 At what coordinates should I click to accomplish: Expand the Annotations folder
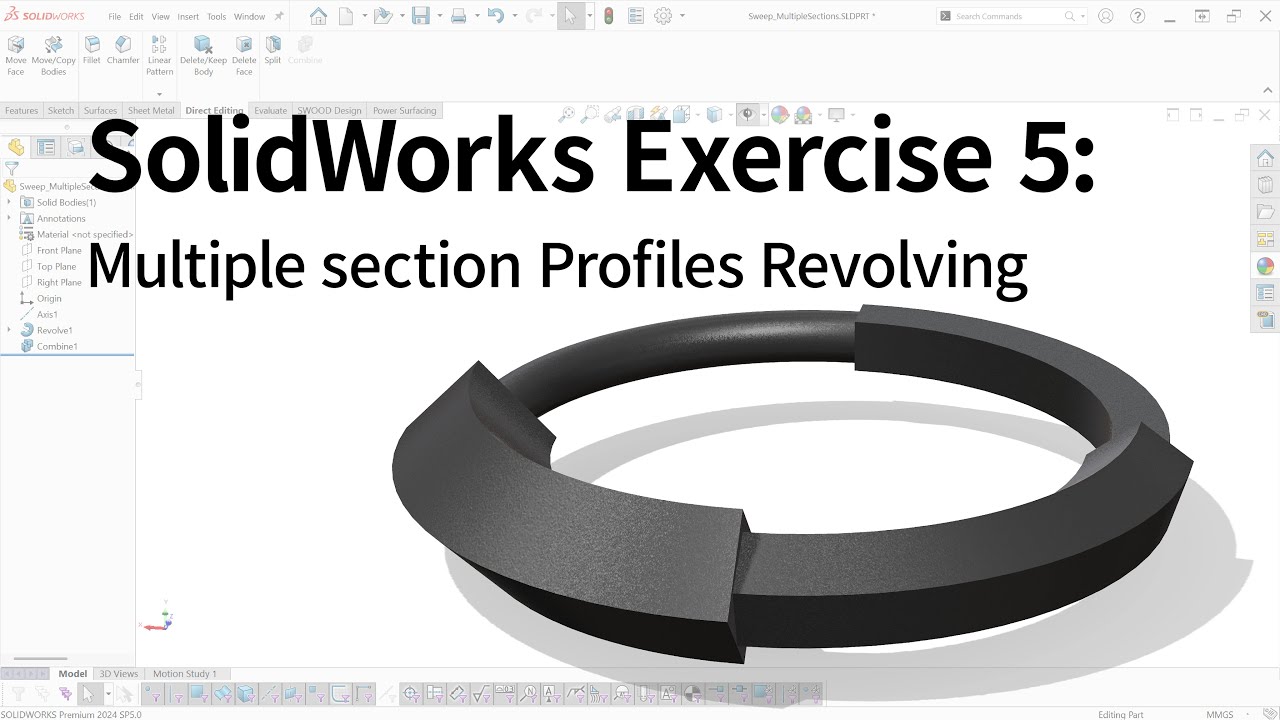[x=9, y=218]
